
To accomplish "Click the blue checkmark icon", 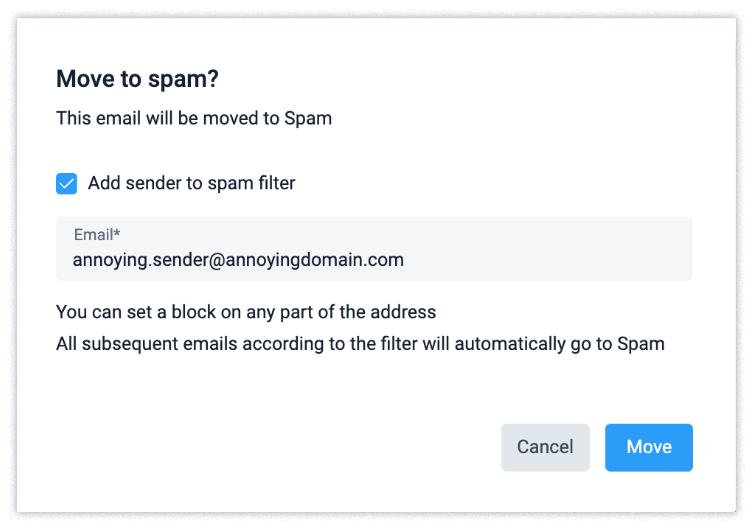I will coord(67,184).
